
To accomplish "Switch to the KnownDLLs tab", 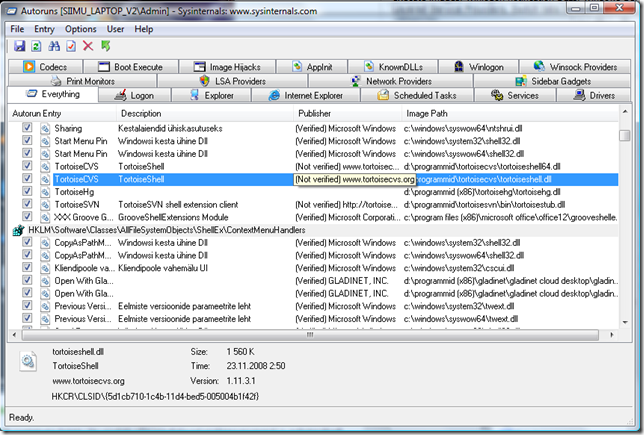I will (393, 67).
